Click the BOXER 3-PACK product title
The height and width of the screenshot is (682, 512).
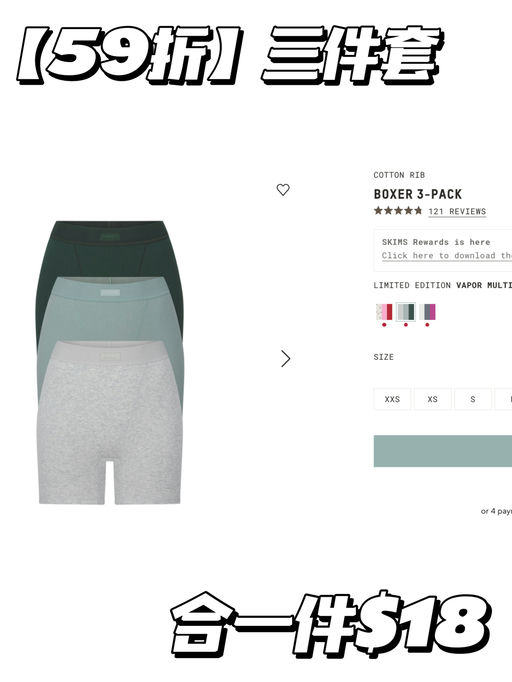(x=418, y=194)
